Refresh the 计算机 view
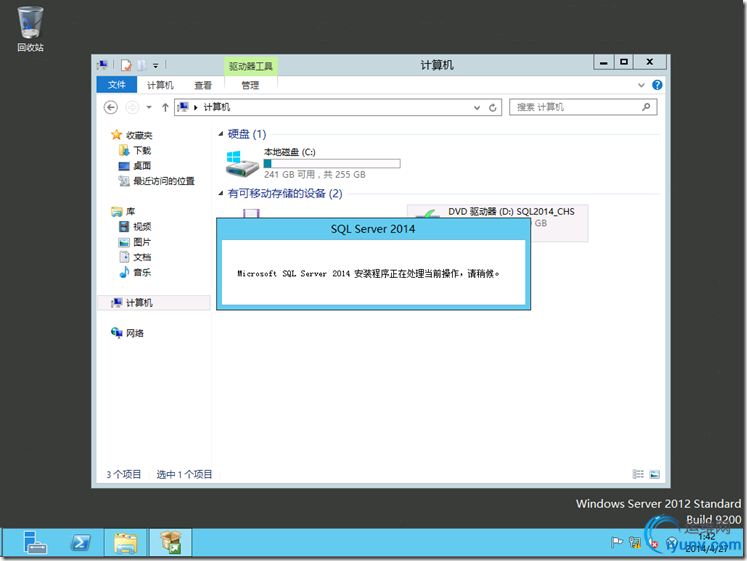The width and height of the screenshot is (747, 561). pos(493,108)
